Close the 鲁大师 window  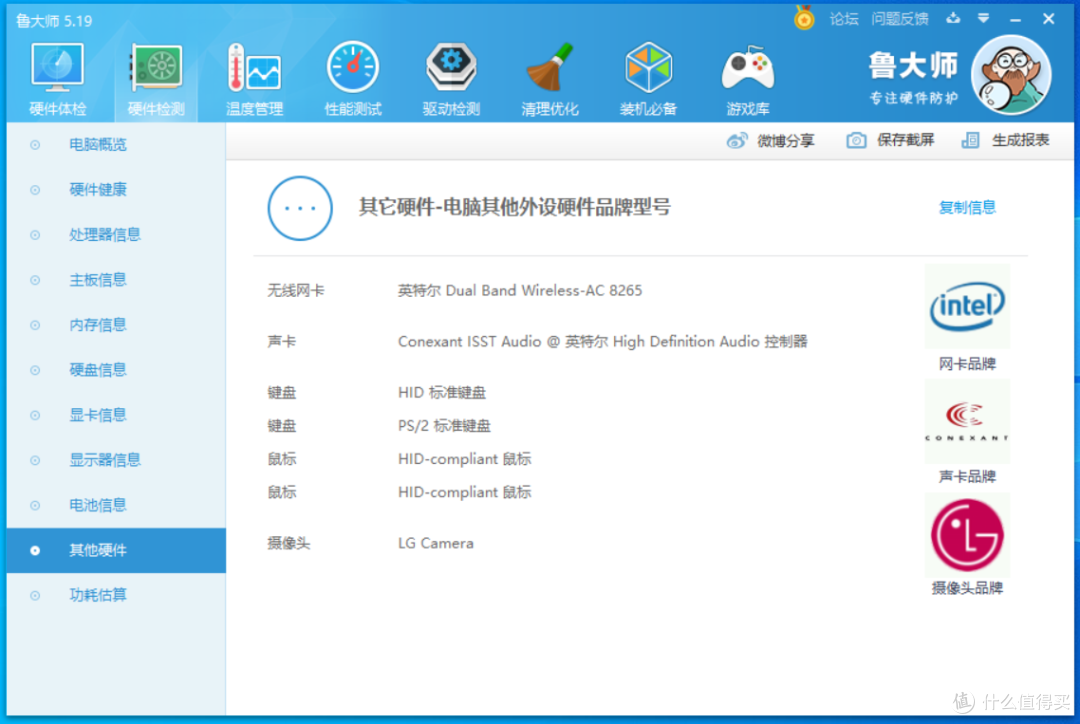pos(1048,19)
